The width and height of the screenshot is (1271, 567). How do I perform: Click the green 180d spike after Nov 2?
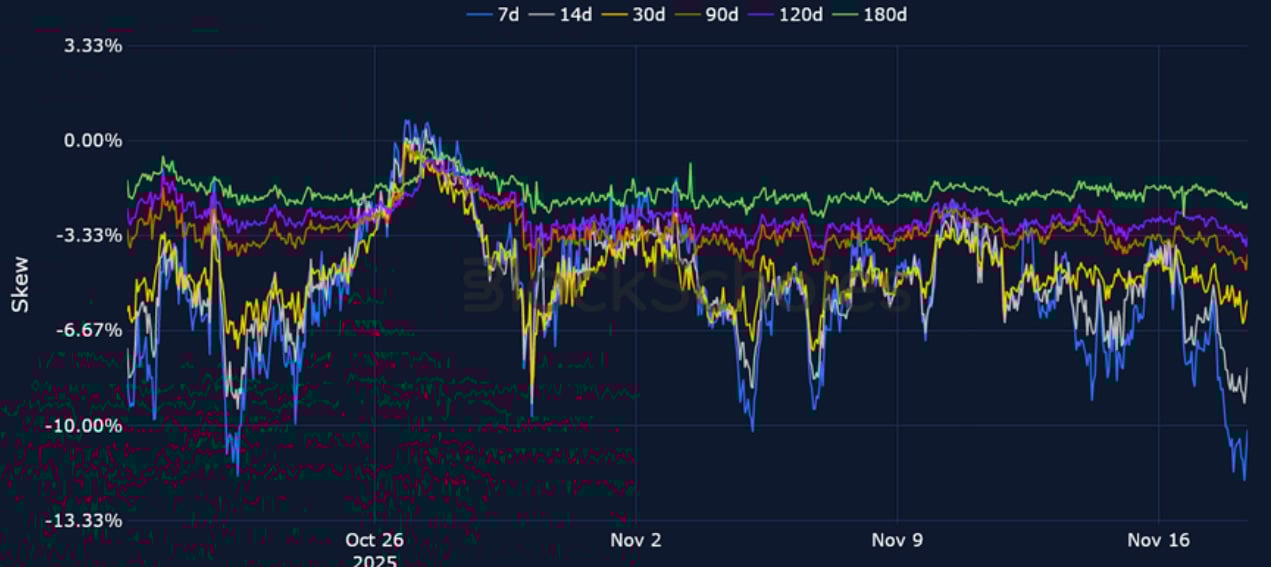pyautogui.click(x=689, y=166)
